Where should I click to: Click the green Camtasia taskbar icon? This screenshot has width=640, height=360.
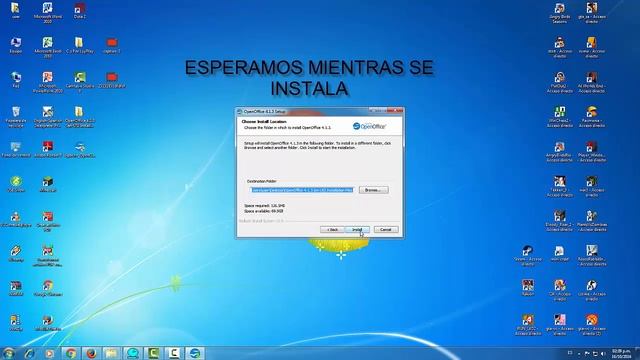pyautogui.click(x=153, y=353)
